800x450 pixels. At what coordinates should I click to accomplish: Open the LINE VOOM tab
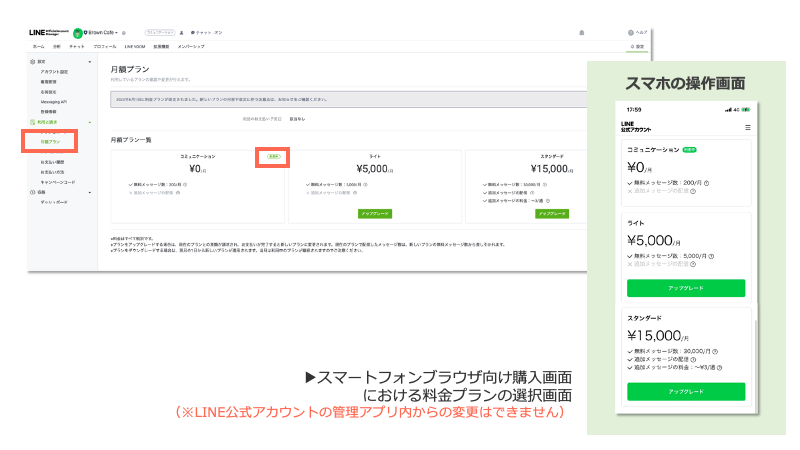coord(136,47)
